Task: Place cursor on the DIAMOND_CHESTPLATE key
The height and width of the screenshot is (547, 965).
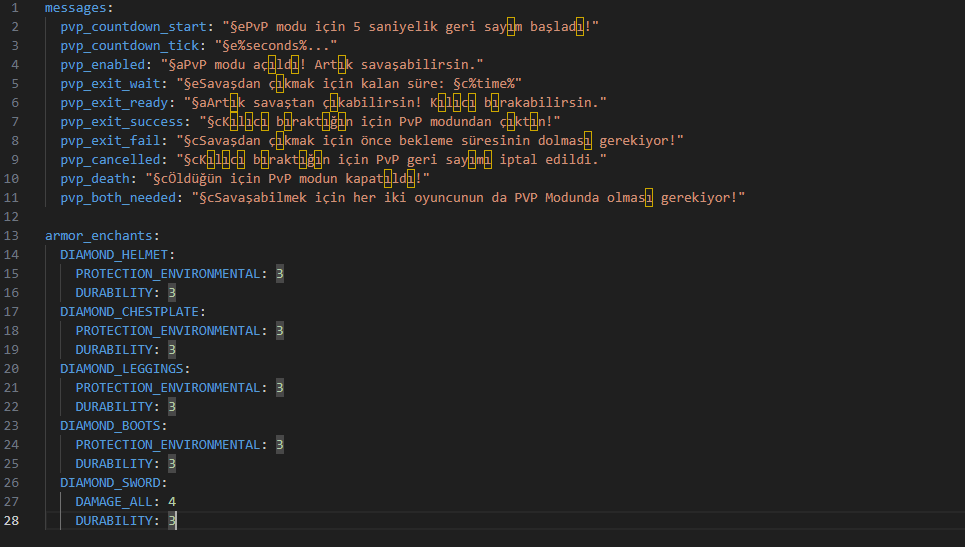Action: 129,311
